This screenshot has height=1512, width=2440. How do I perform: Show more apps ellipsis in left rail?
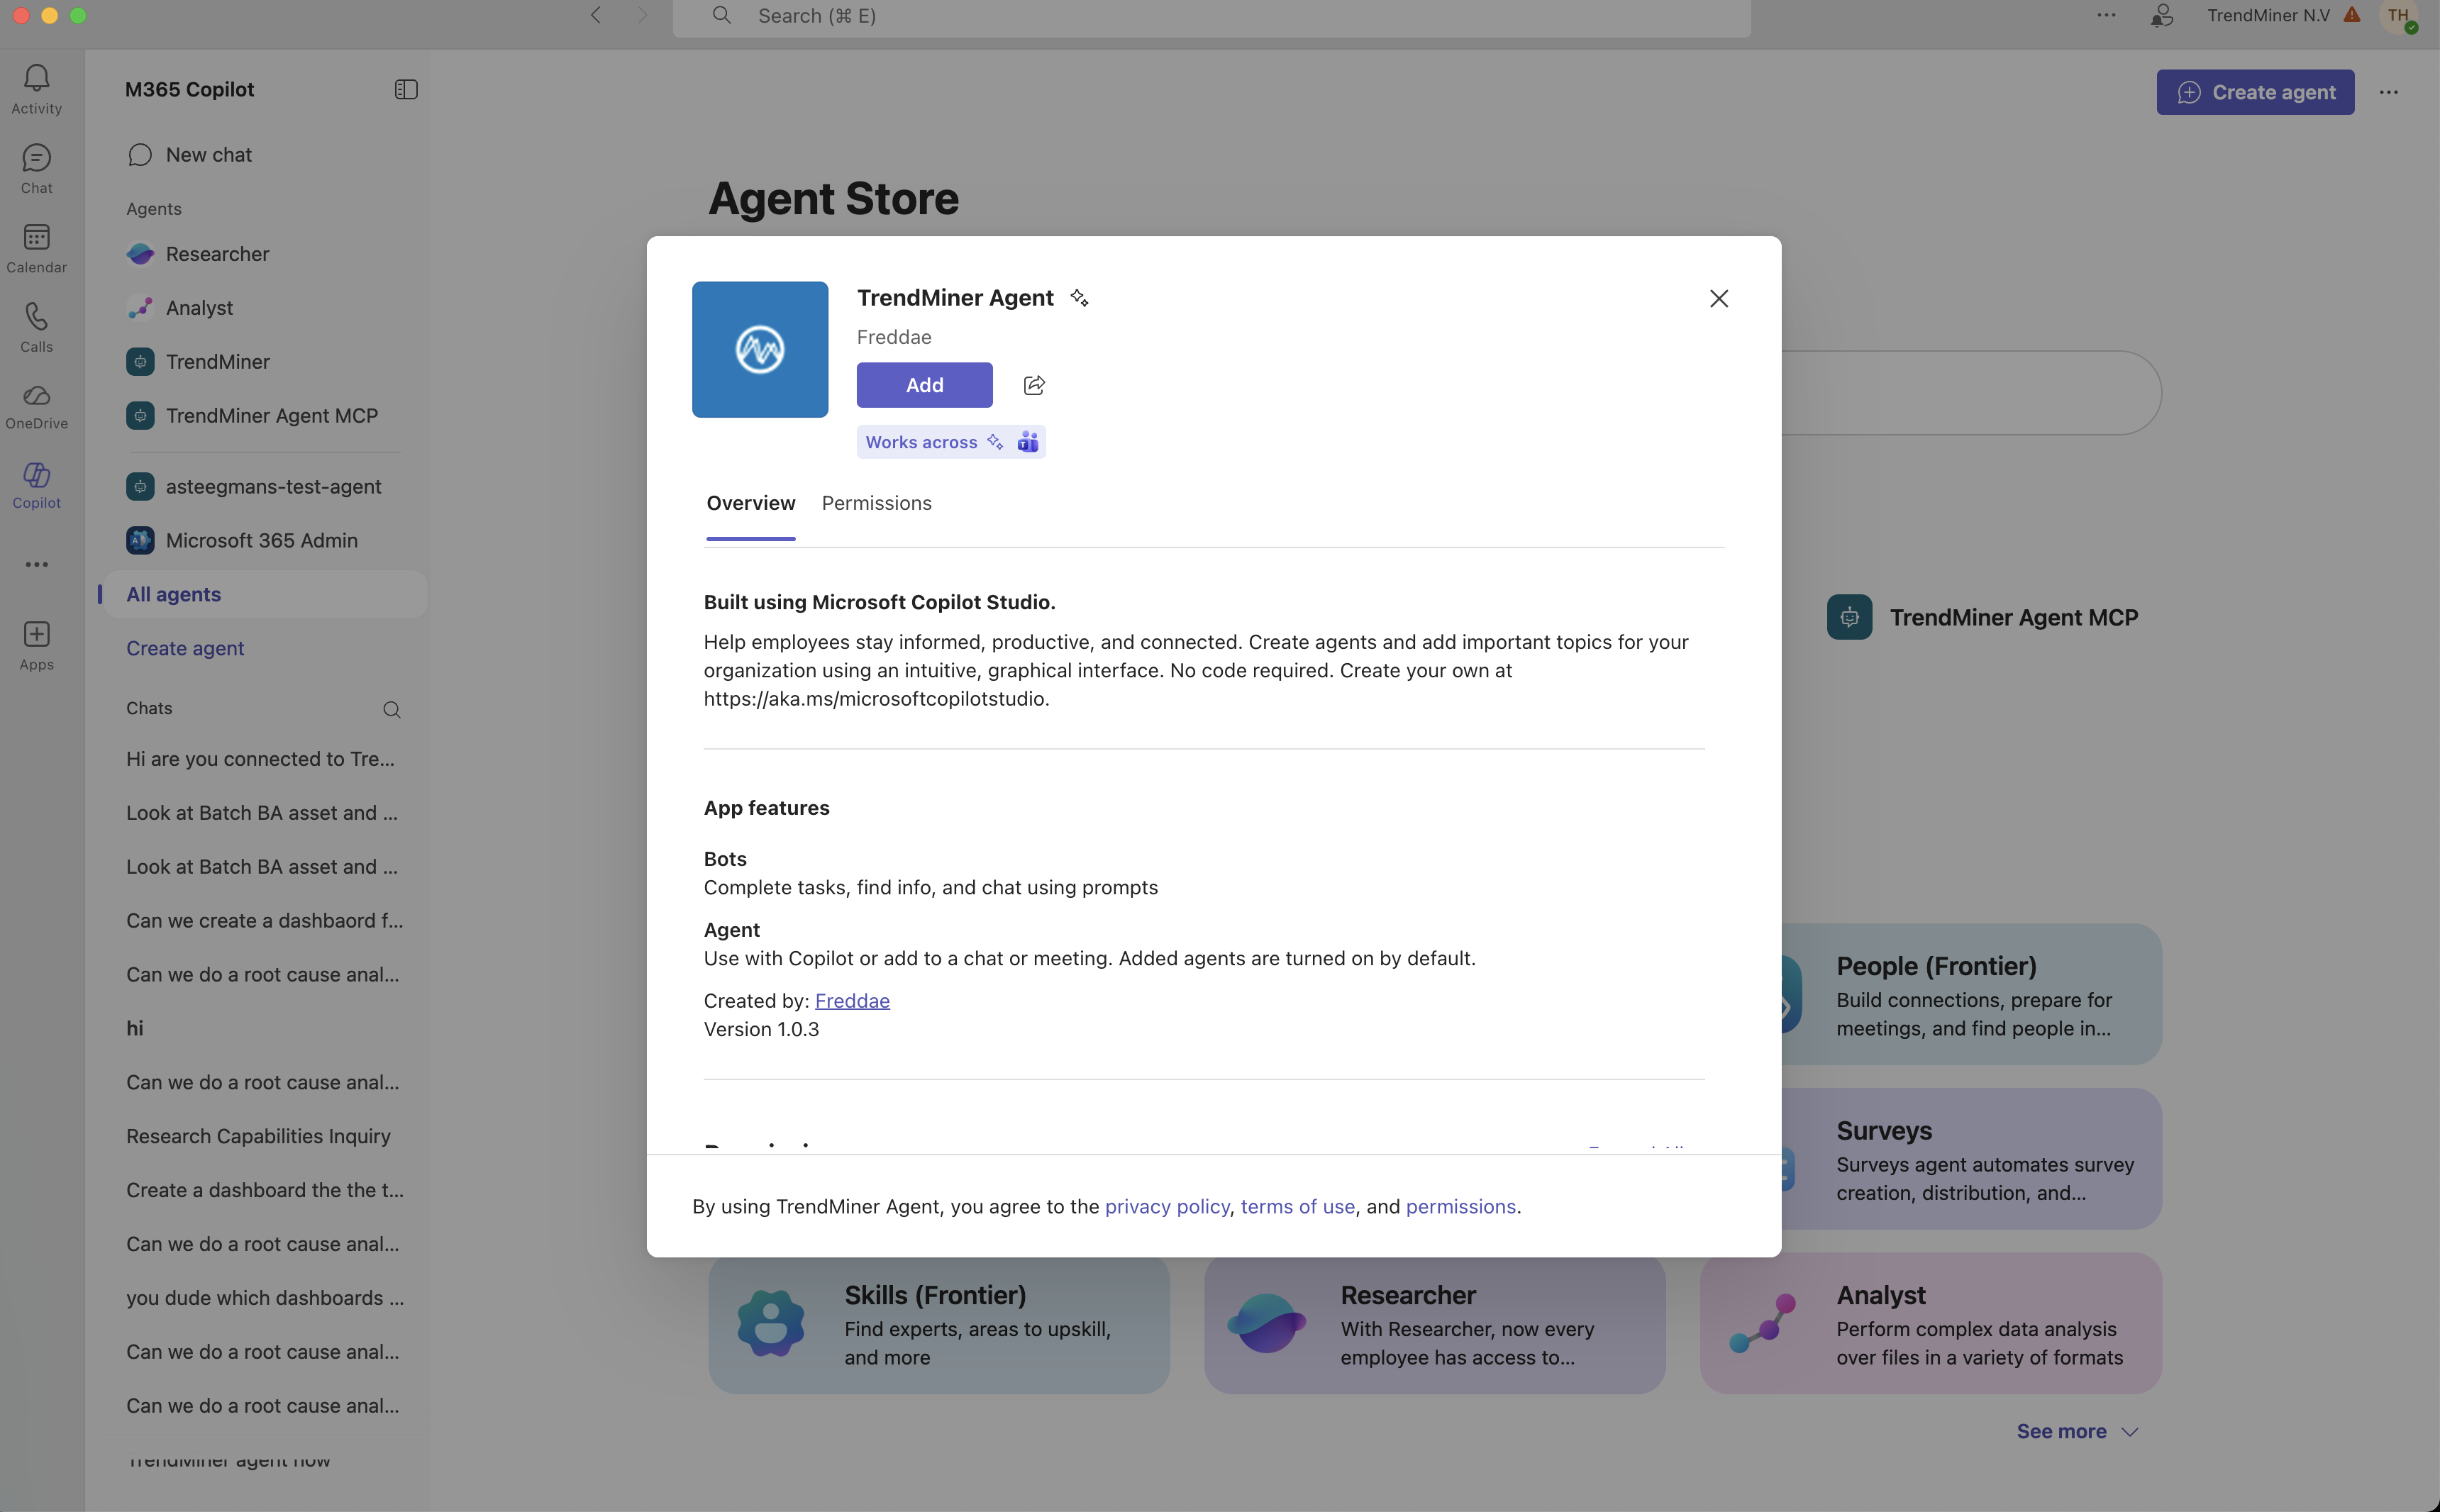point(37,565)
